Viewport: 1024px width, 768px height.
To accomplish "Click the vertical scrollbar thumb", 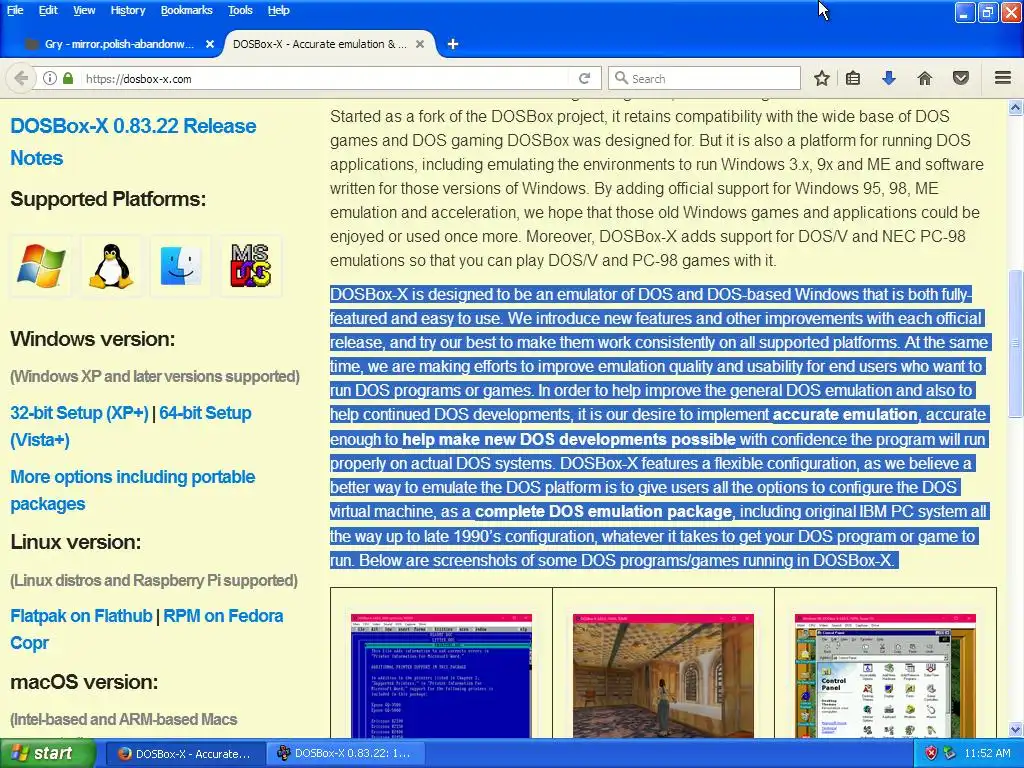I will [x=1016, y=343].
